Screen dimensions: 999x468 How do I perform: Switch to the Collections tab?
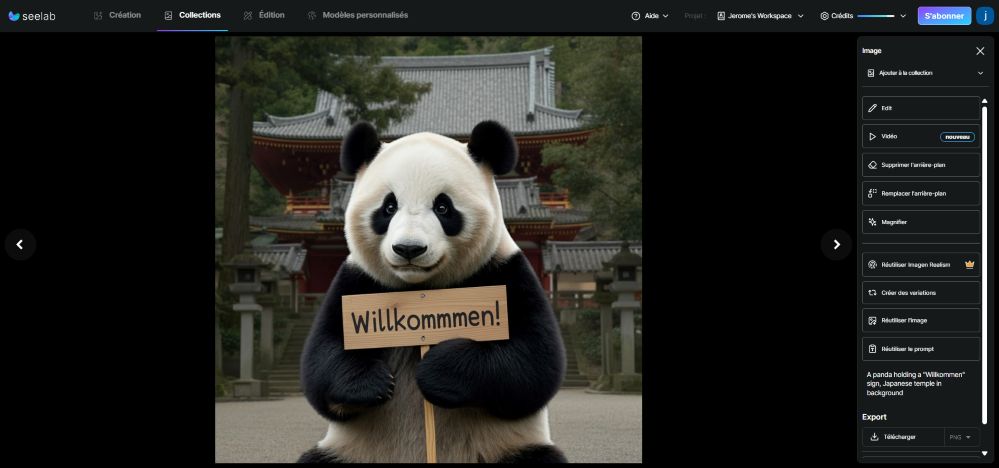(x=192, y=15)
